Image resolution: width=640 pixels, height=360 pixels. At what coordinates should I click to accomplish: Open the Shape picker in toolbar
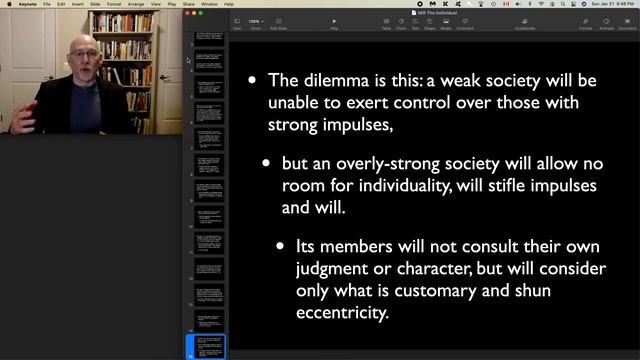click(429, 24)
